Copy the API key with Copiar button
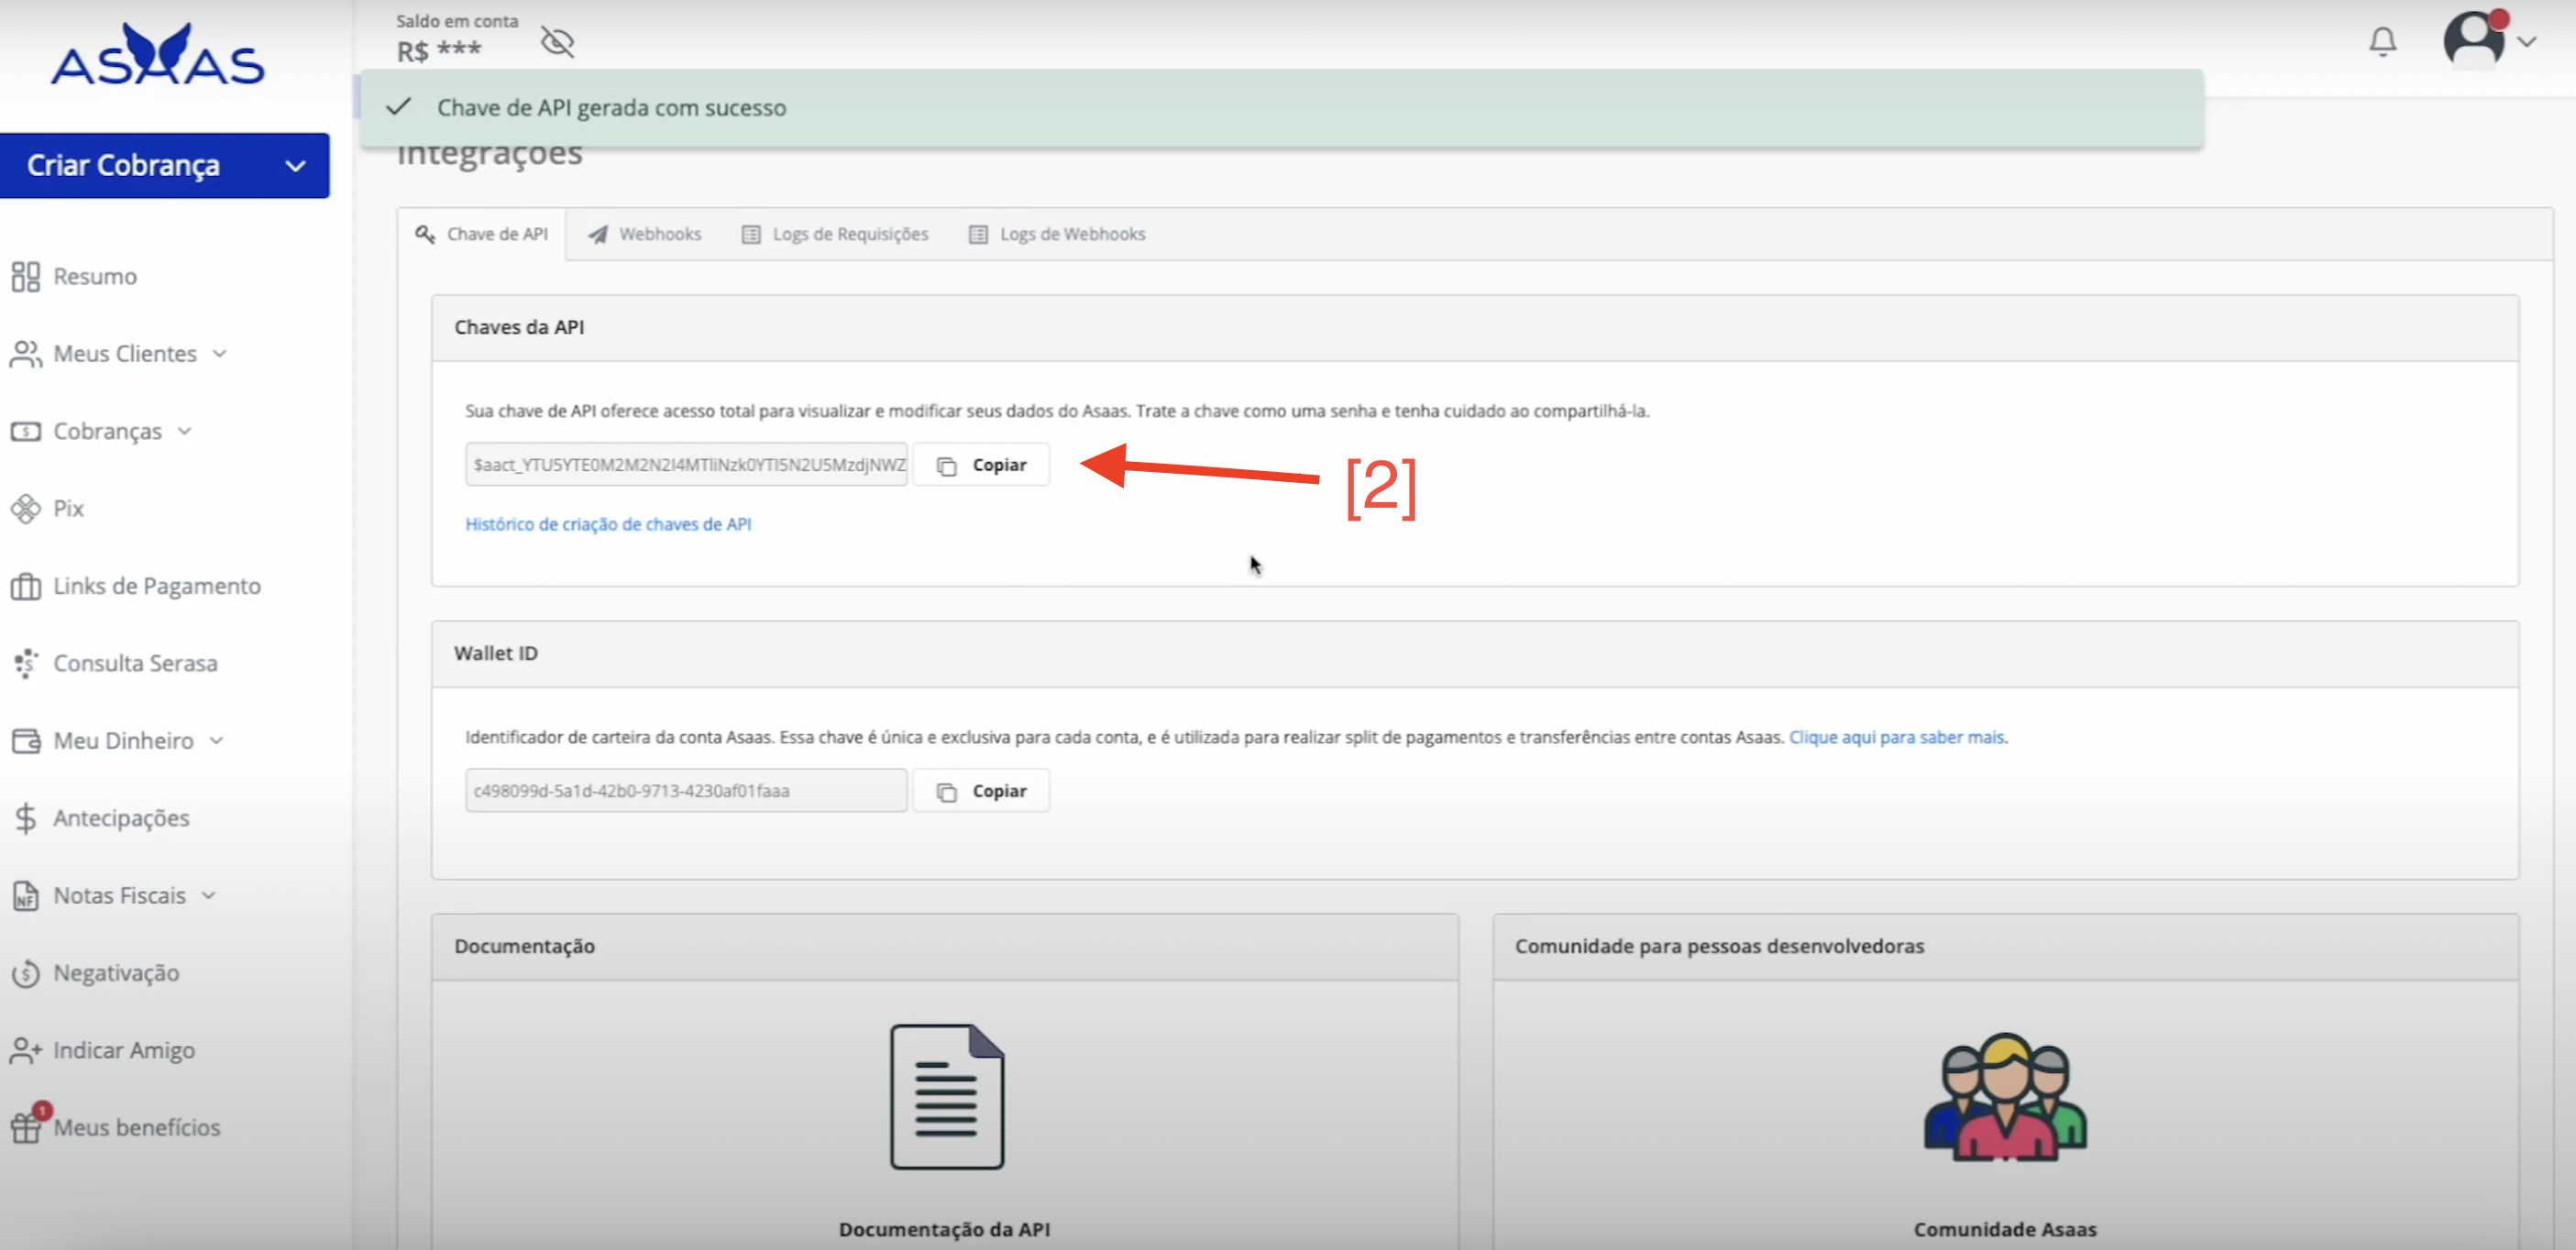Screen dimensions: 2576x1250 point(982,465)
